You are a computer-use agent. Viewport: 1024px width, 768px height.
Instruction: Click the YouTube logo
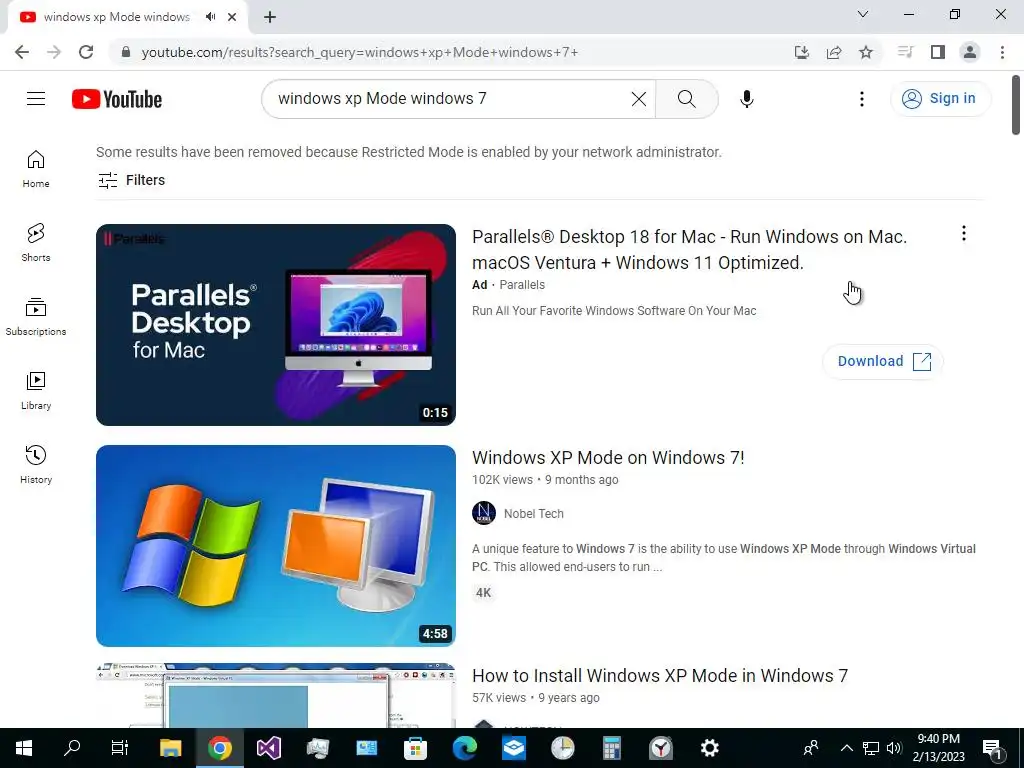[117, 99]
